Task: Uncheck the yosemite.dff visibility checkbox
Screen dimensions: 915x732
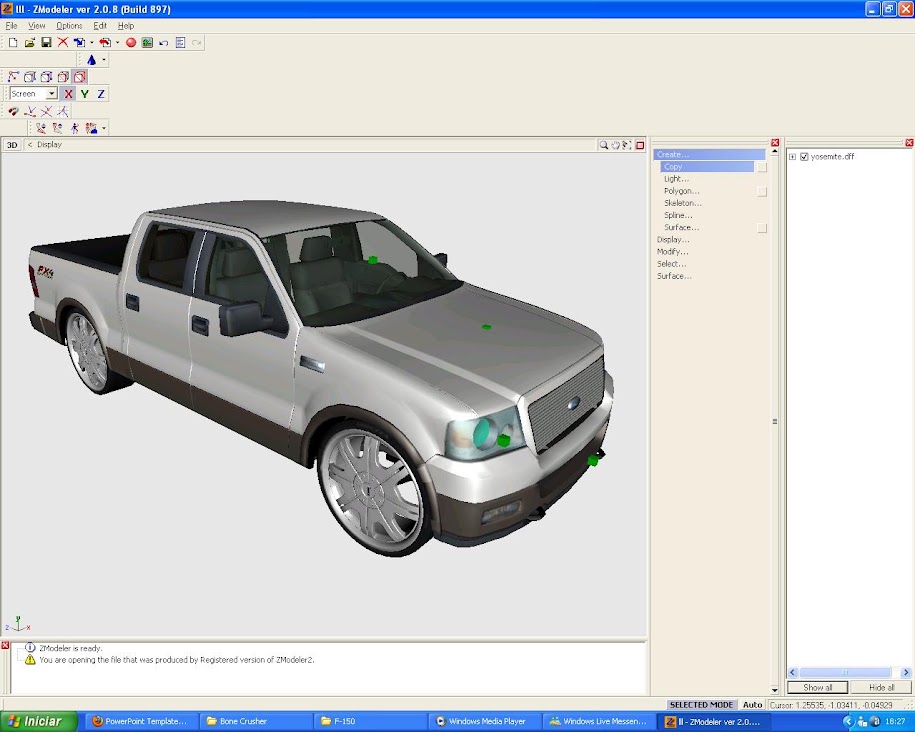Action: [x=804, y=156]
